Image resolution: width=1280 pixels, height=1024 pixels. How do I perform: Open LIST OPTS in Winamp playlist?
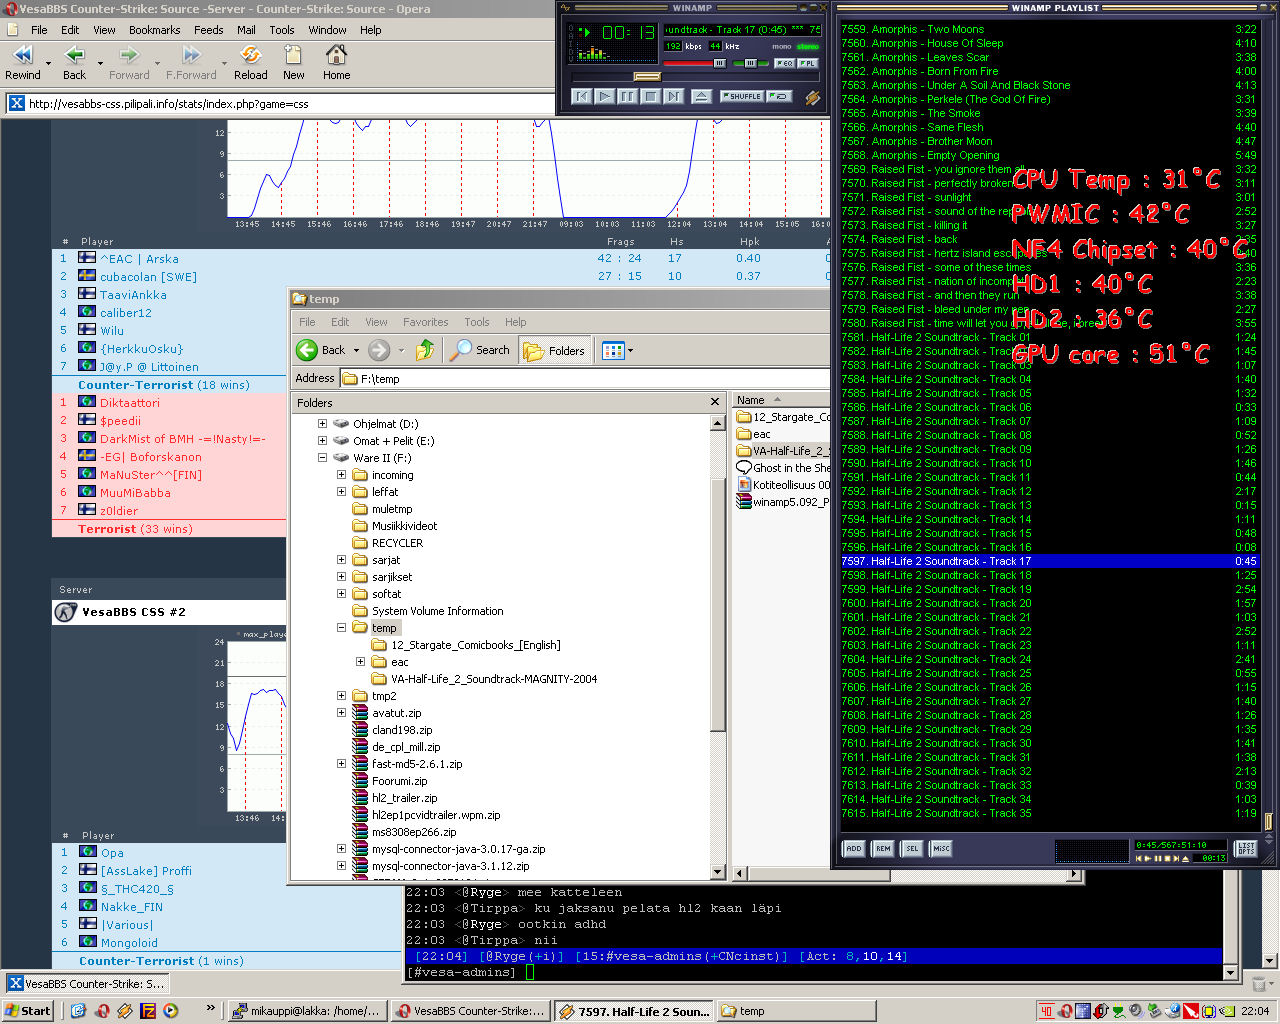point(1246,848)
